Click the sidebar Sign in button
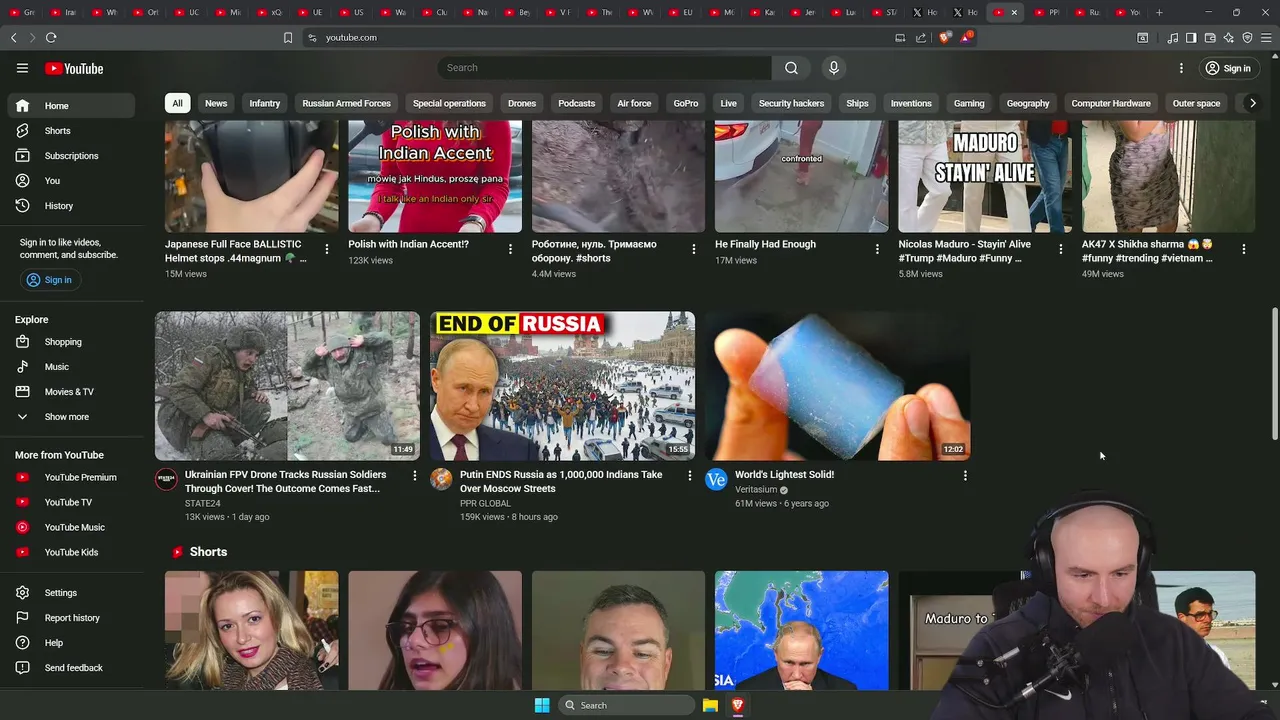Screen dimensions: 1280x720 (49, 280)
